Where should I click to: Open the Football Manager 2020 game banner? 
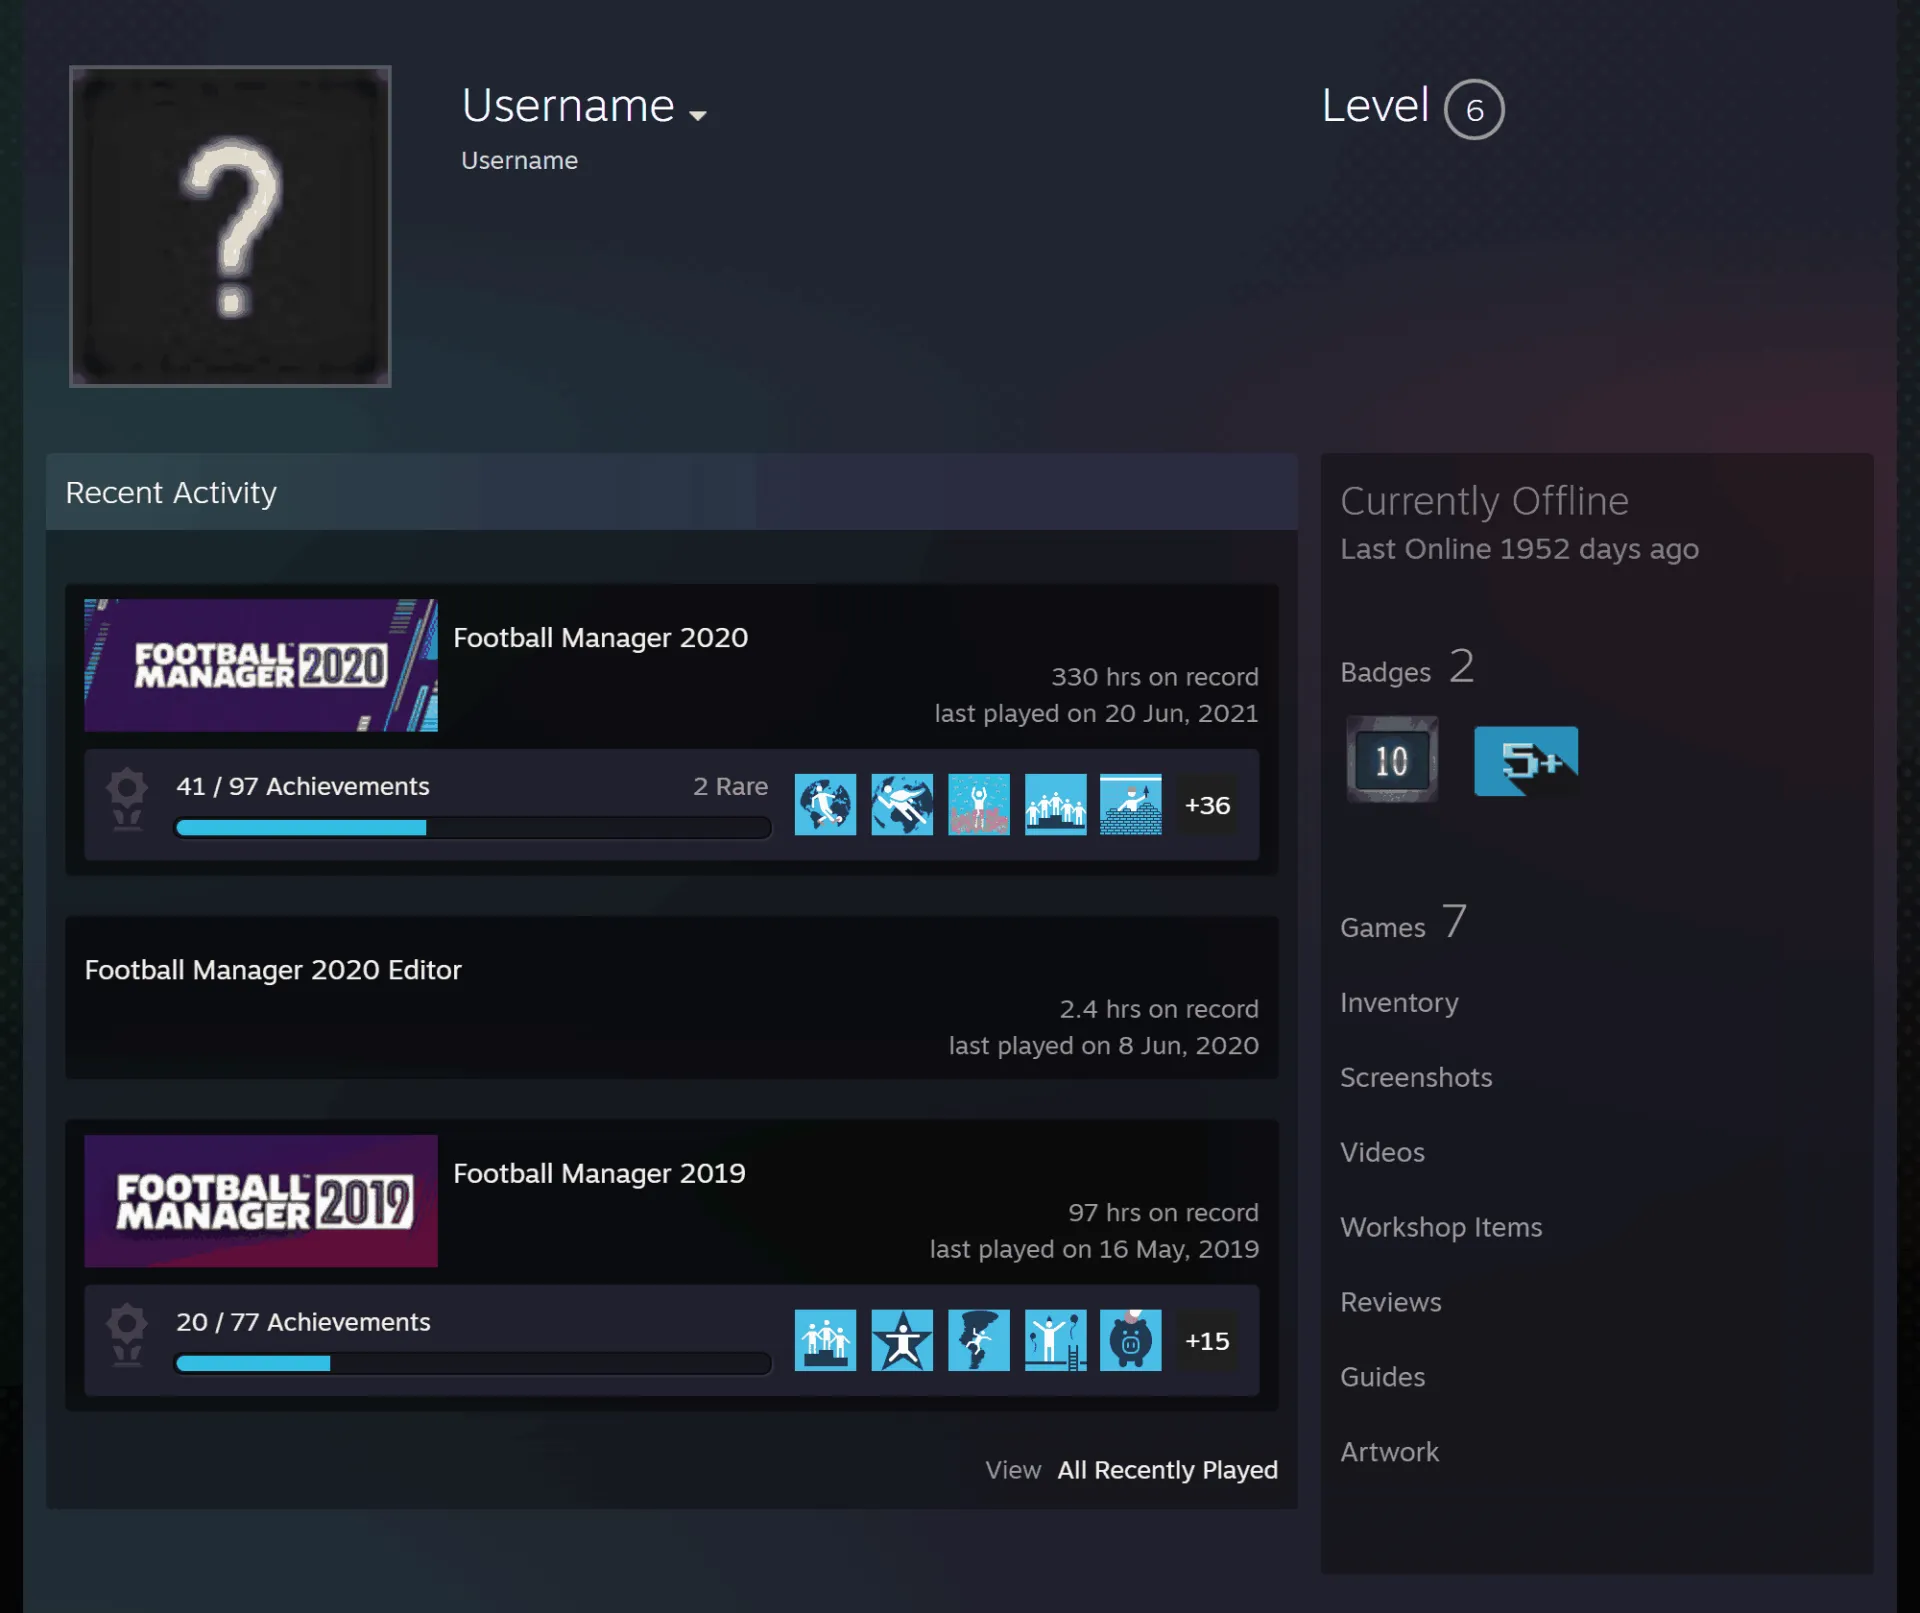[x=261, y=665]
